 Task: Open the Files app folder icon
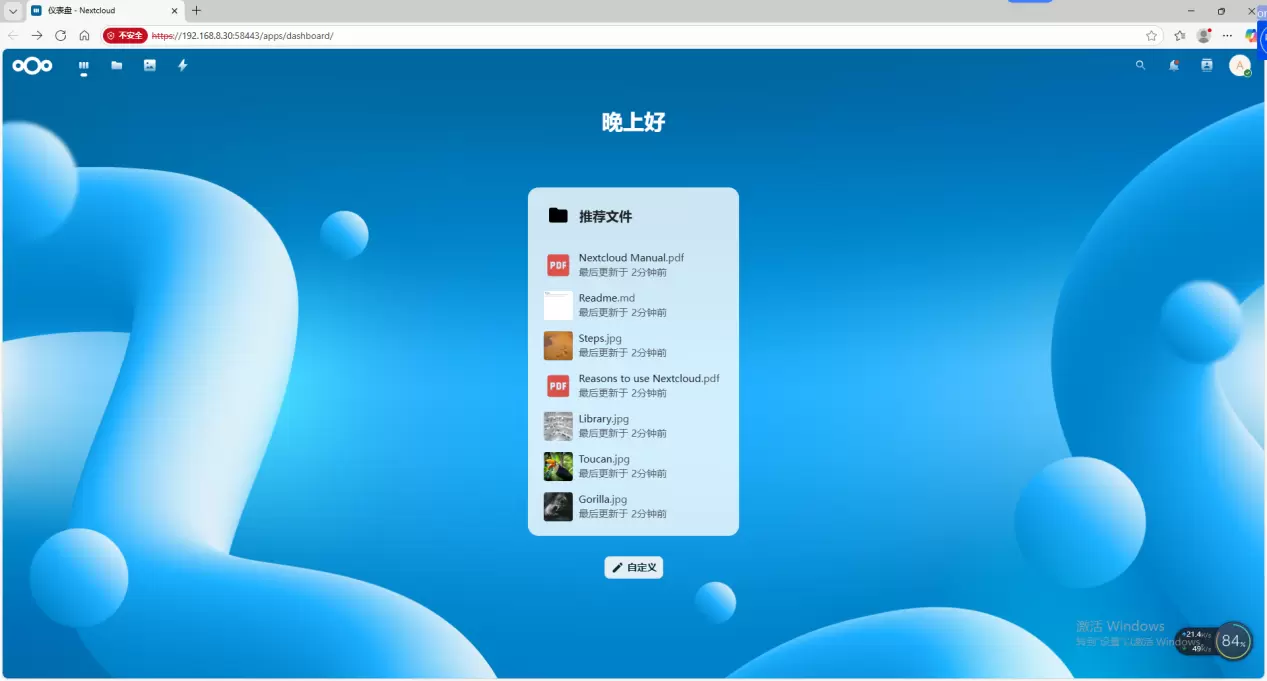pyautogui.click(x=117, y=66)
